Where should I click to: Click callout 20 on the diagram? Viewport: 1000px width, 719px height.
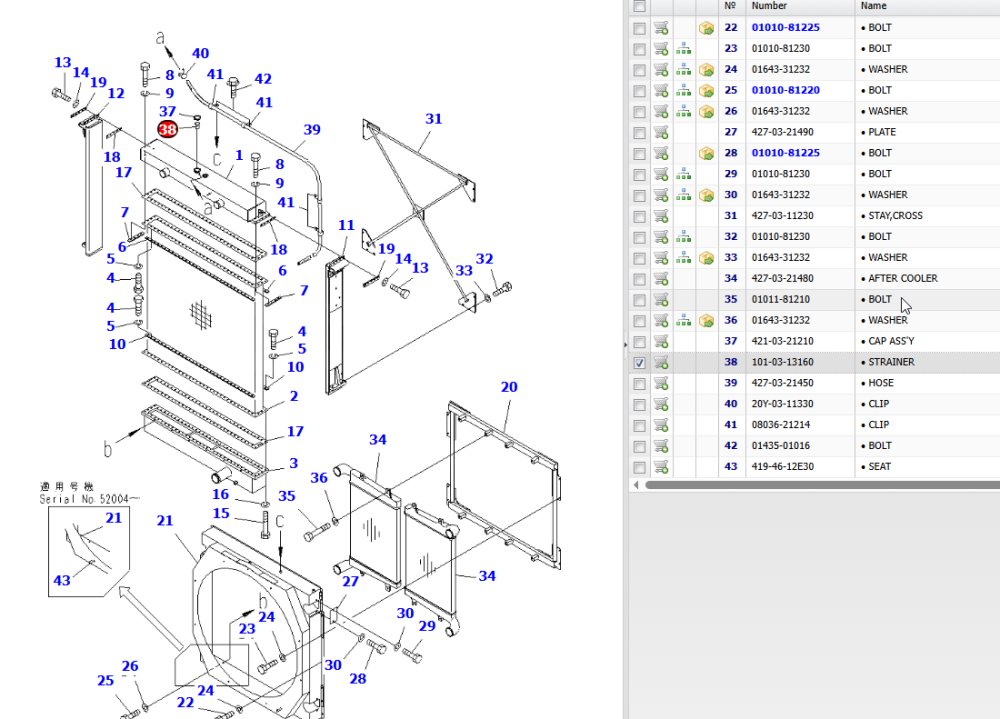click(x=509, y=387)
